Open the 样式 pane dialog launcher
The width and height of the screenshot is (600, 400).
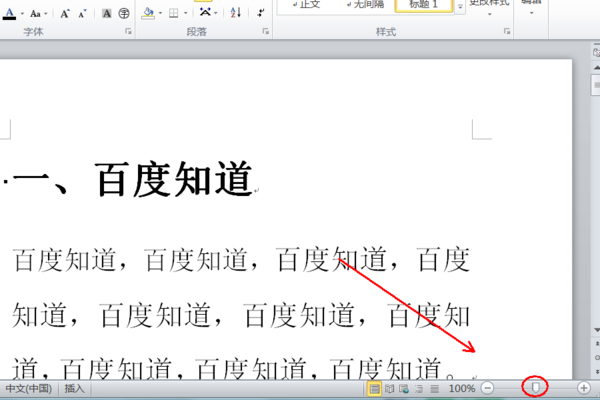(507, 31)
